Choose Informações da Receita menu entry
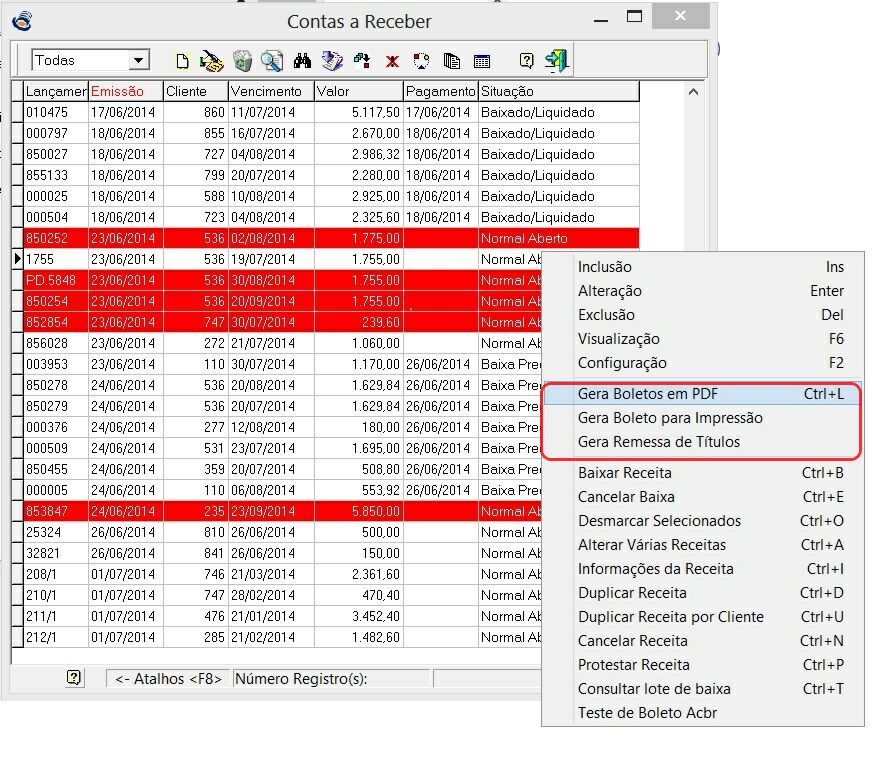876x778 pixels. (703, 569)
